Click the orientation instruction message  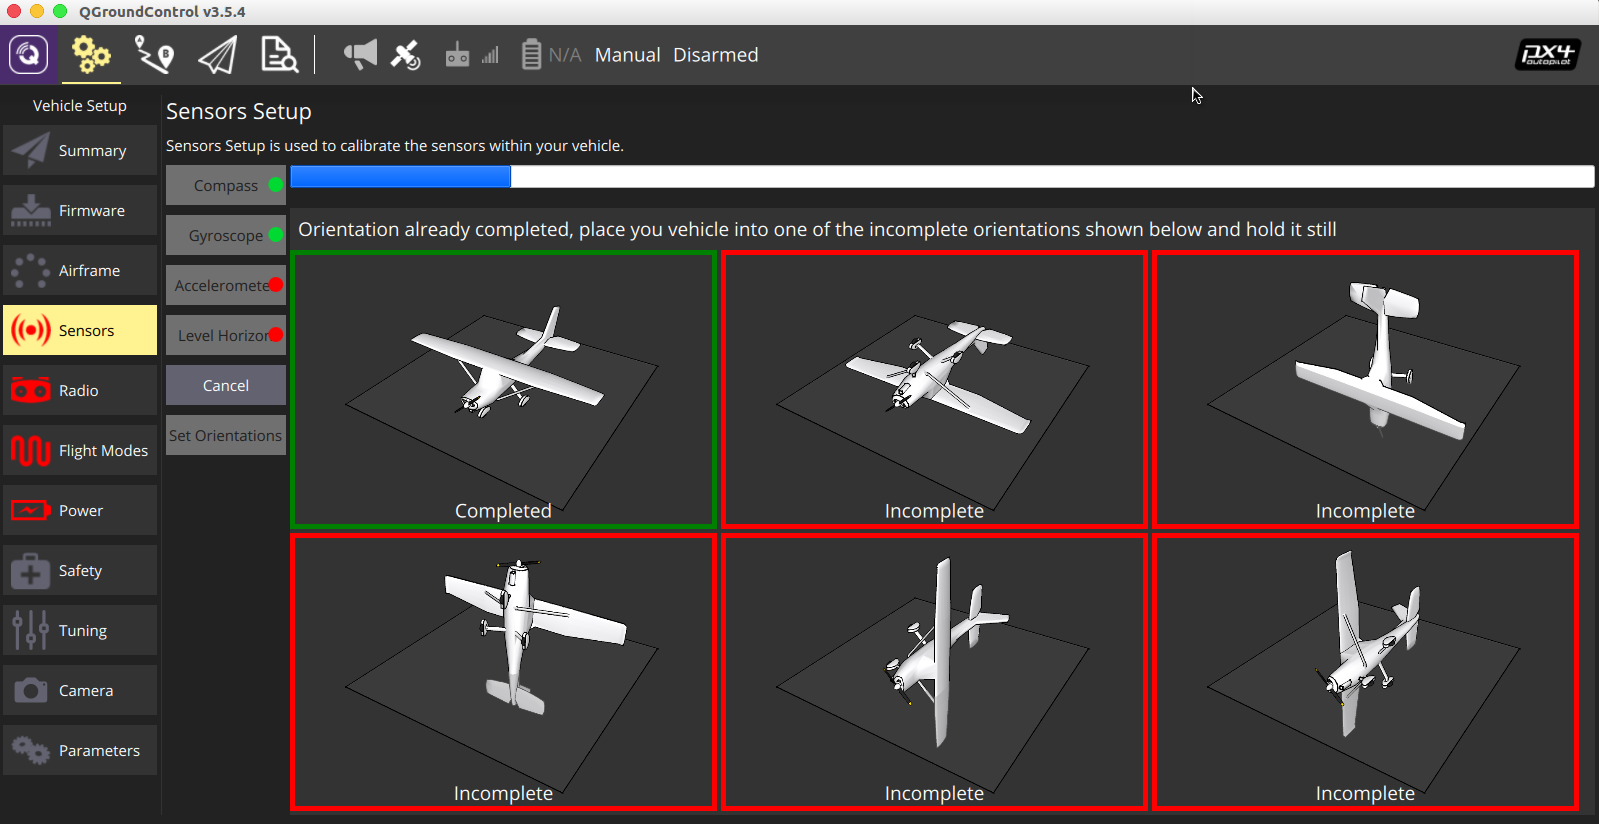pyautogui.click(x=817, y=229)
